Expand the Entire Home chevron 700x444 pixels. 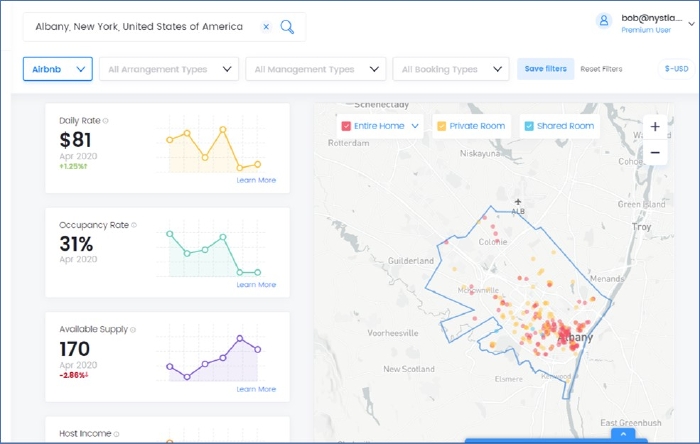point(415,126)
